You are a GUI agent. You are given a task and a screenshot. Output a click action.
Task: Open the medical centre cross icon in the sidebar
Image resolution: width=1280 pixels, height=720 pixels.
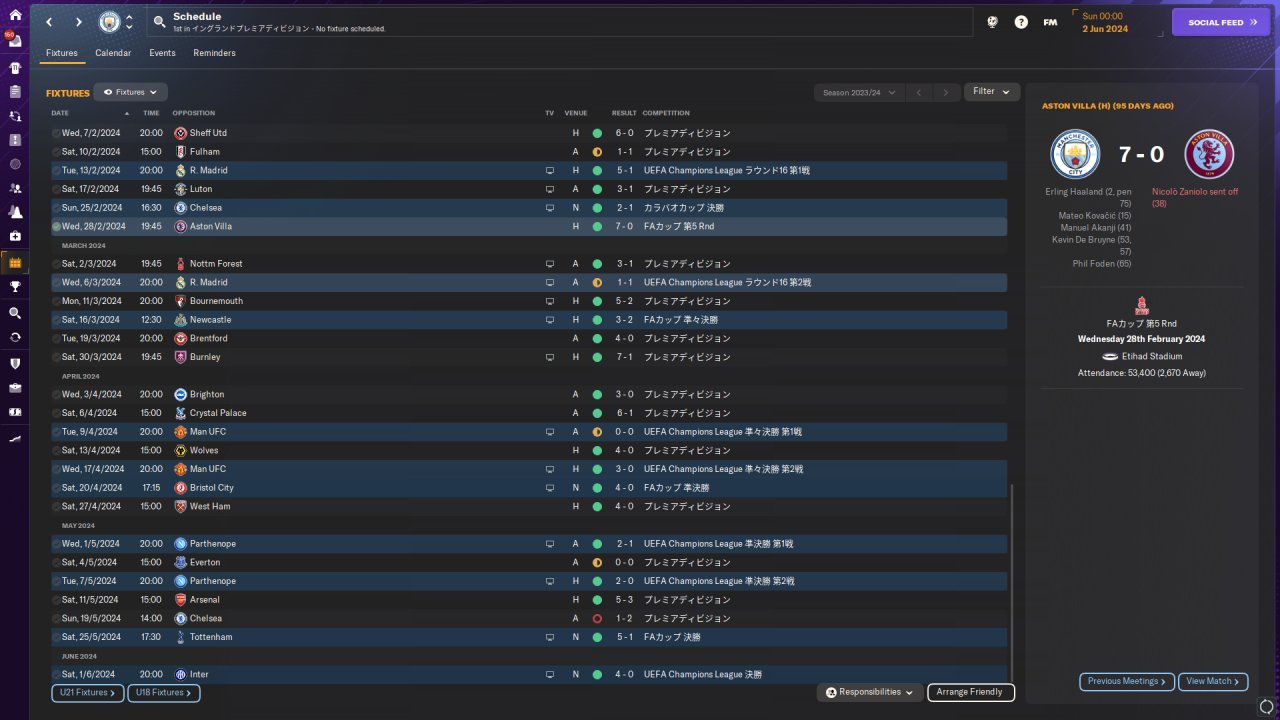[15, 236]
